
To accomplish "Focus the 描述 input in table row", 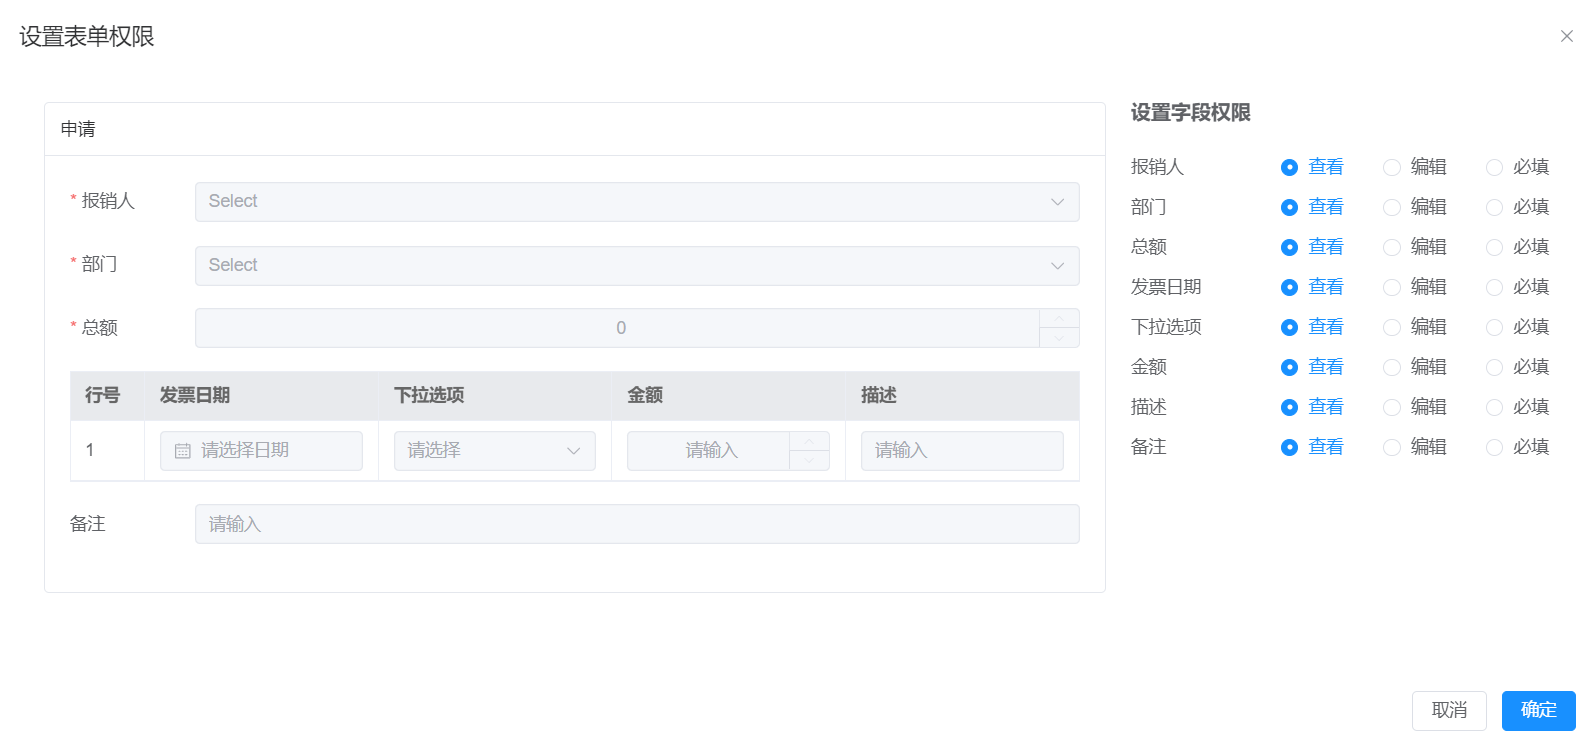I will pyautogui.click(x=961, y=451).
